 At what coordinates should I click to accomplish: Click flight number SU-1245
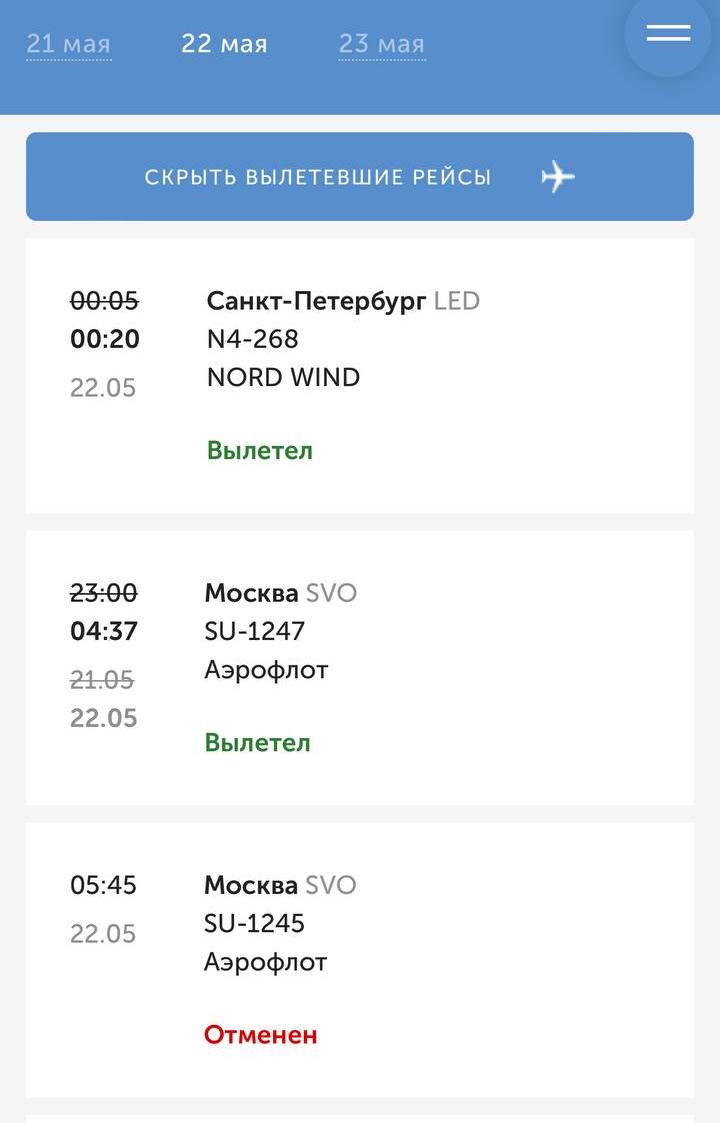(254, 923)
